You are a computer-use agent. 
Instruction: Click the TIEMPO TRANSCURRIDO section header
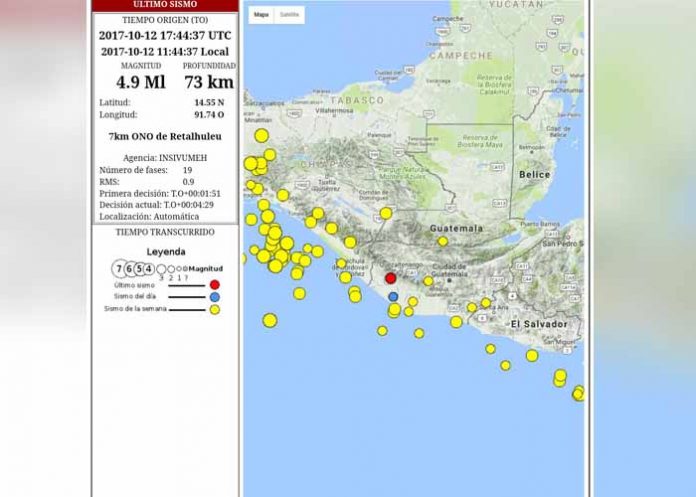165,231
